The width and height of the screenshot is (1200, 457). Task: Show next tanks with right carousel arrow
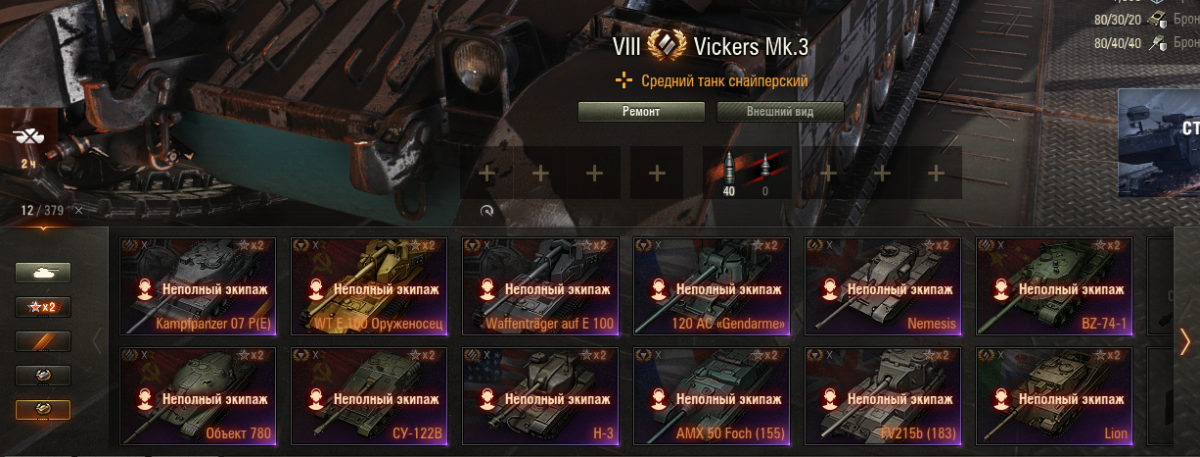1186,341
